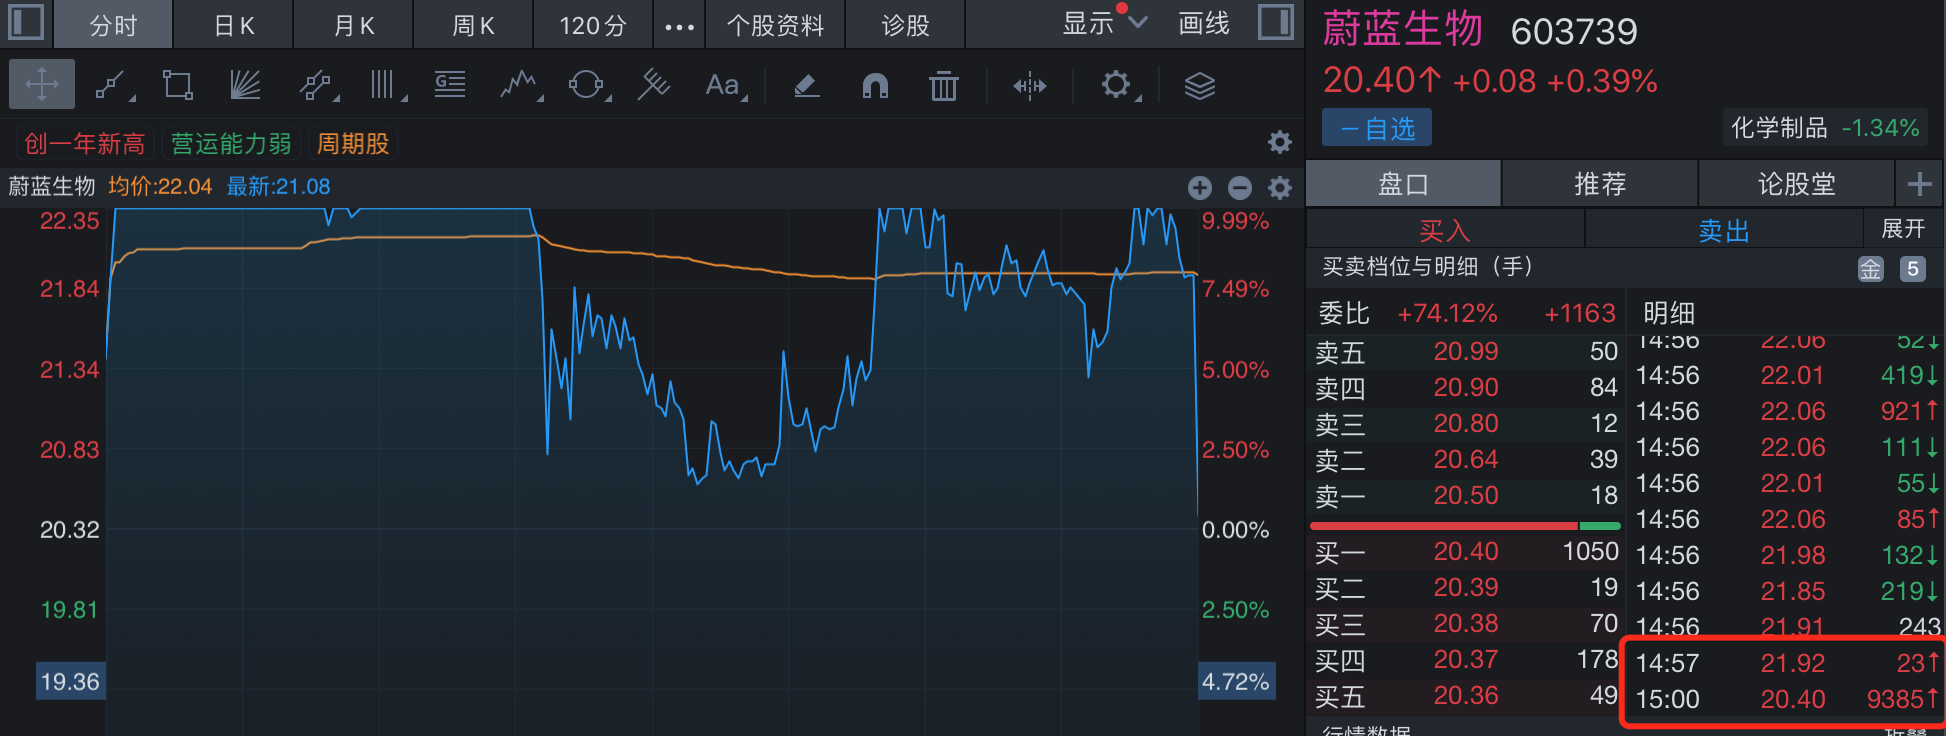Open the layers stack icon
The image size is (1946, 736).
tap(1199, 86)
